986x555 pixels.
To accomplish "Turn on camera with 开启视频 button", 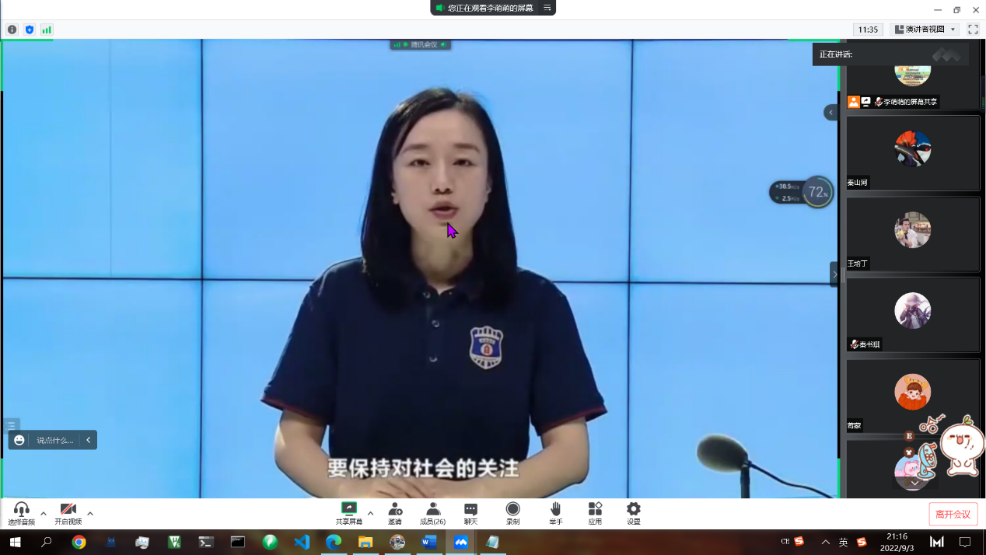I will (67, 512).
